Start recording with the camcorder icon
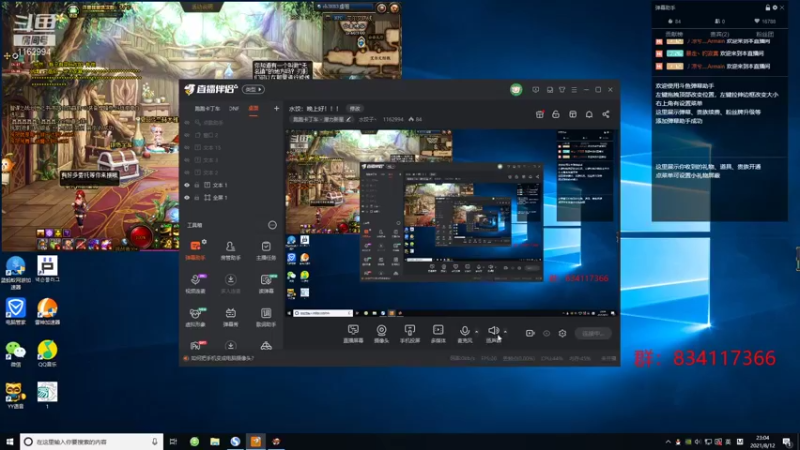800x450 pixels. pos(530,333)
